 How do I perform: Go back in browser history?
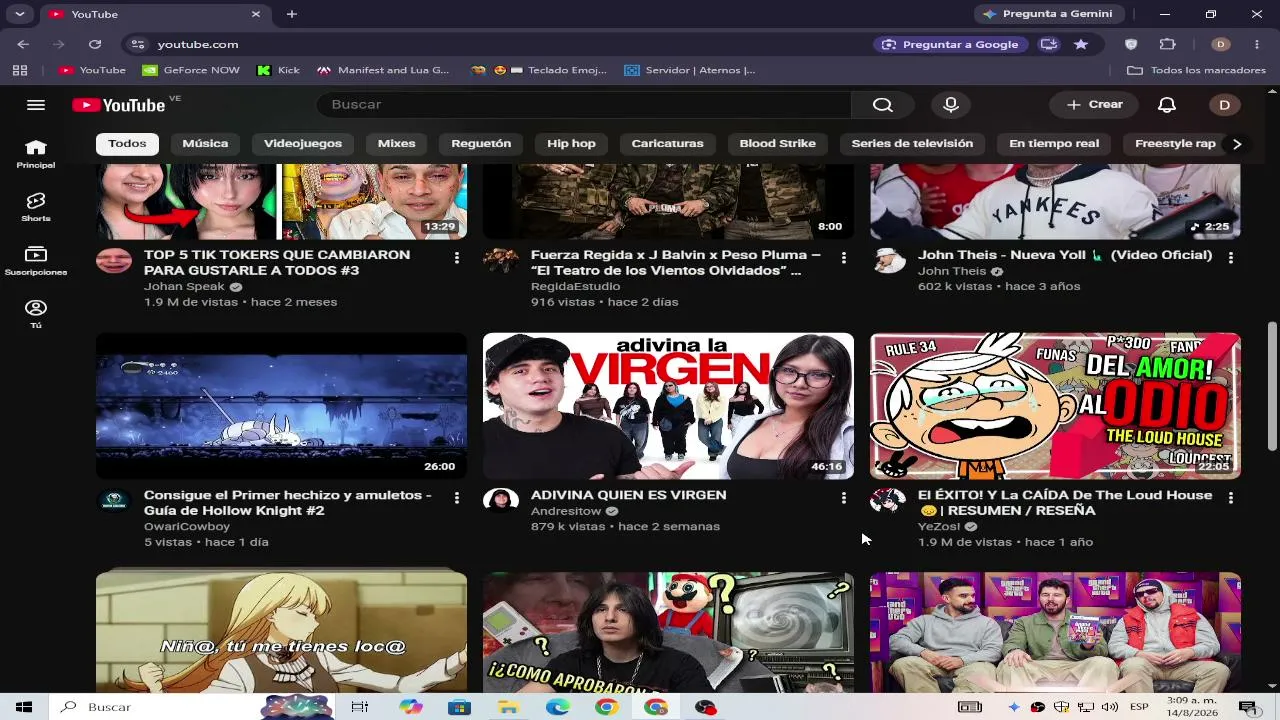23,44
